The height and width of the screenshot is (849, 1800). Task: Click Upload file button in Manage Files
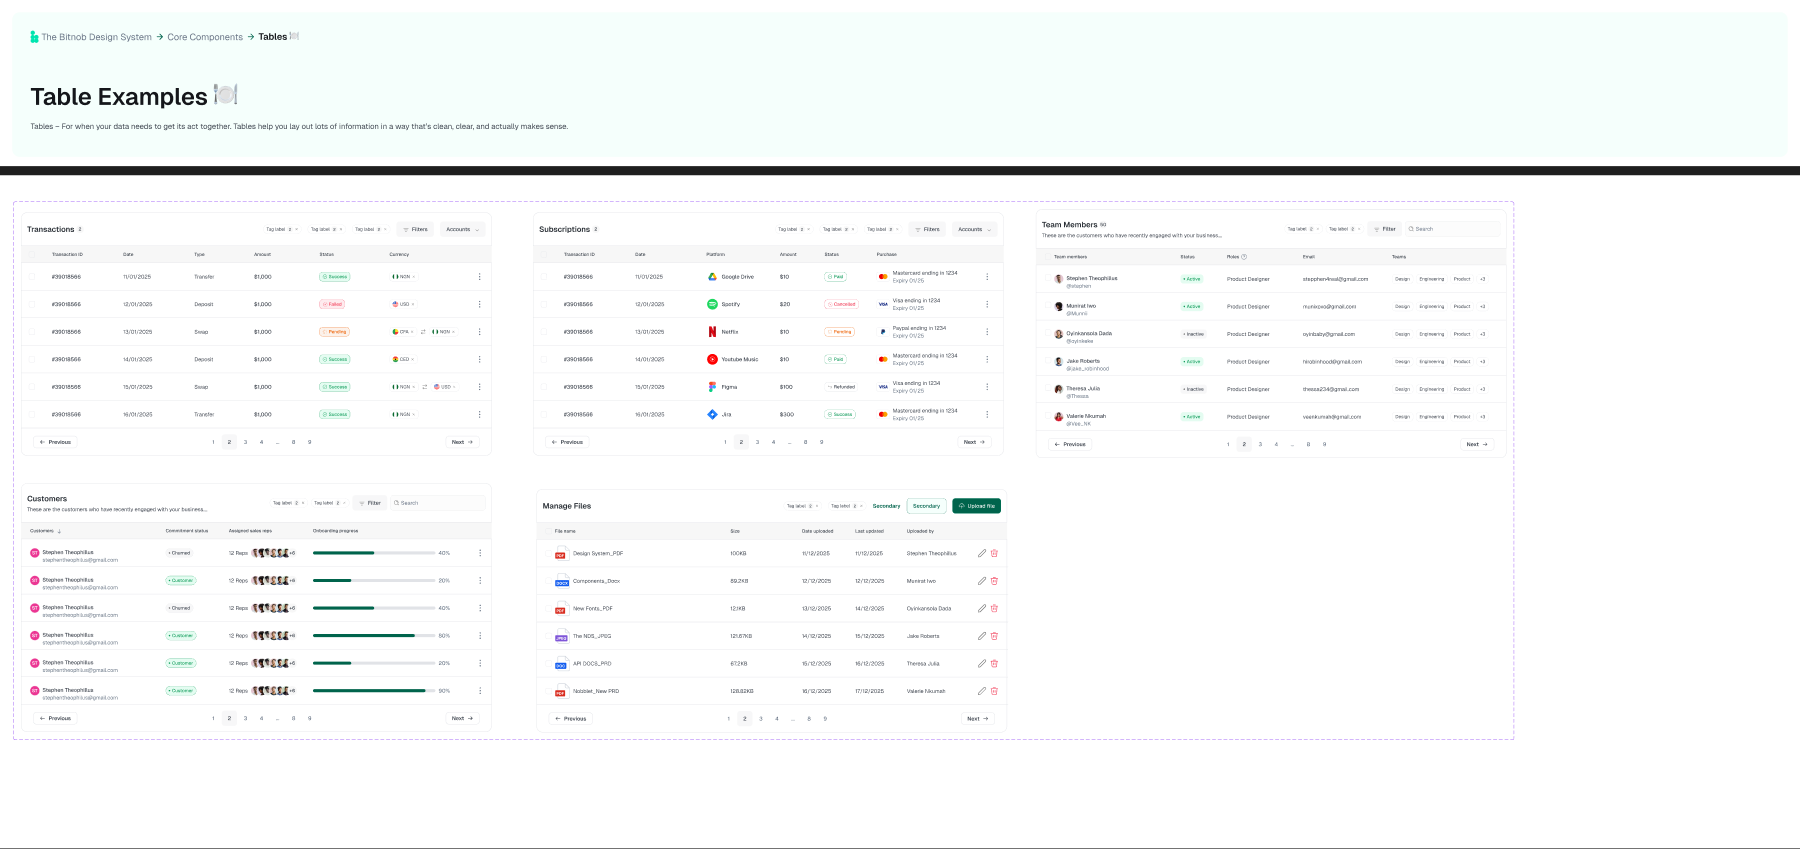pyautogui.click(x=977, y=506)
